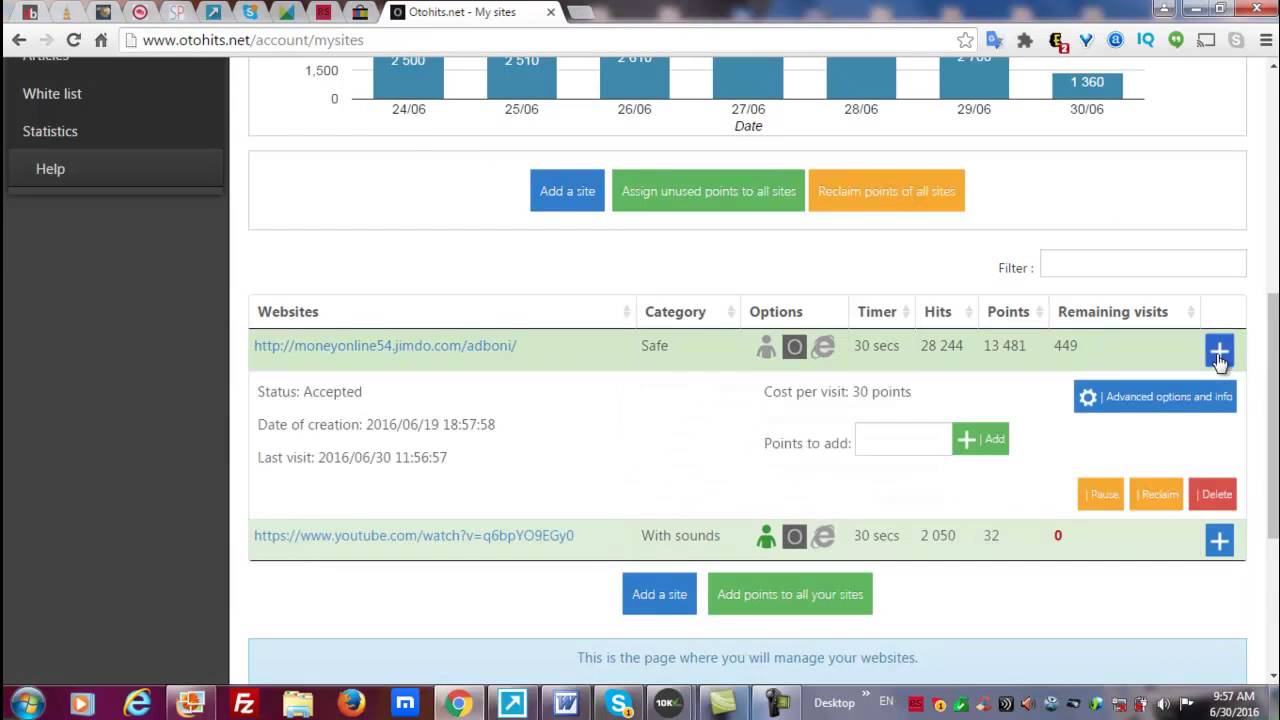Sort the table by Category column
1280x720 pixels.
[x=689, y=312]
